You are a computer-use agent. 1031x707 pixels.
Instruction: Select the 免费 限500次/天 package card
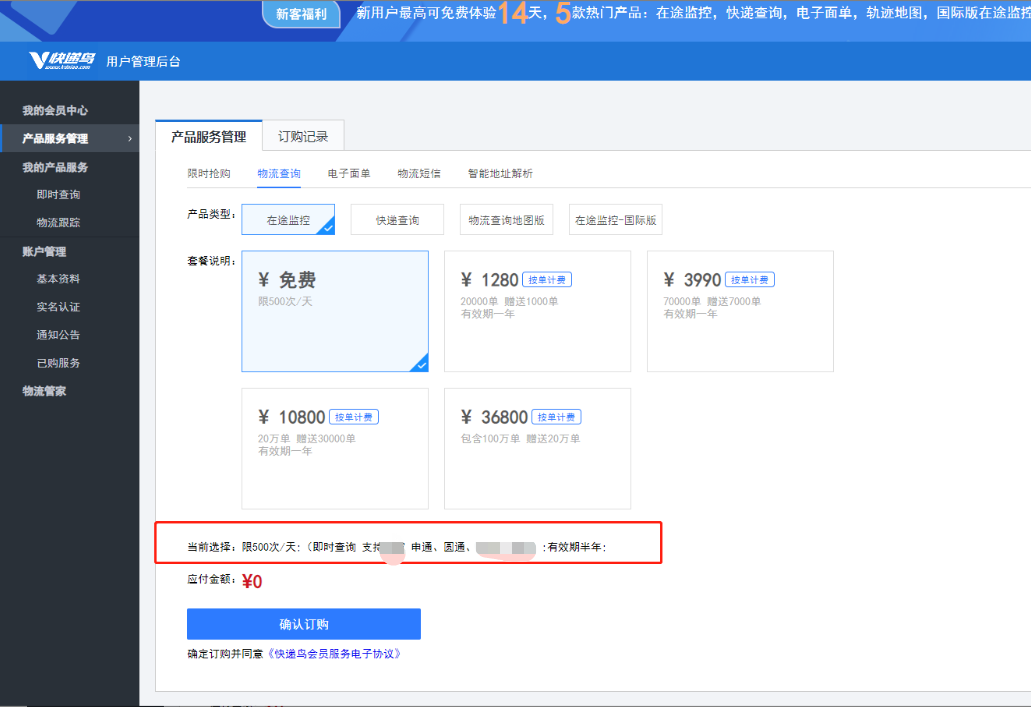(335, 311)
